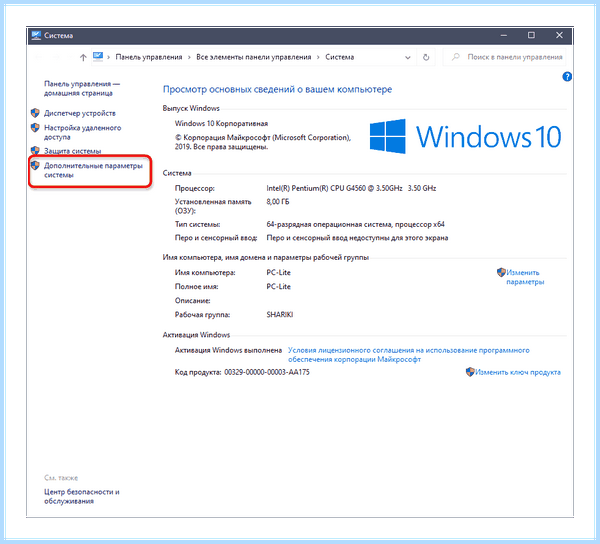
Task: Click shield icon beside Дополнительные параметры системы
Action: click(x=35, y=165)
